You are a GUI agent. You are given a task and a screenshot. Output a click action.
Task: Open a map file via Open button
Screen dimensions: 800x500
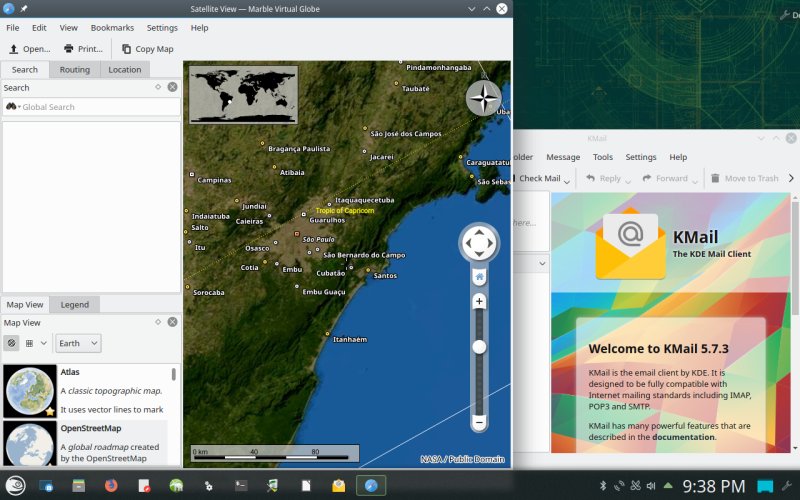[x=29, y=49]
